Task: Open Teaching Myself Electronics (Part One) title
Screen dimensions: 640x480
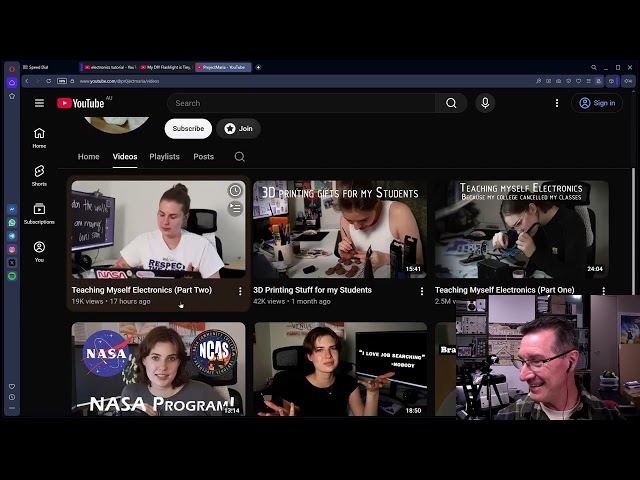Action: [x=504, y=290]
